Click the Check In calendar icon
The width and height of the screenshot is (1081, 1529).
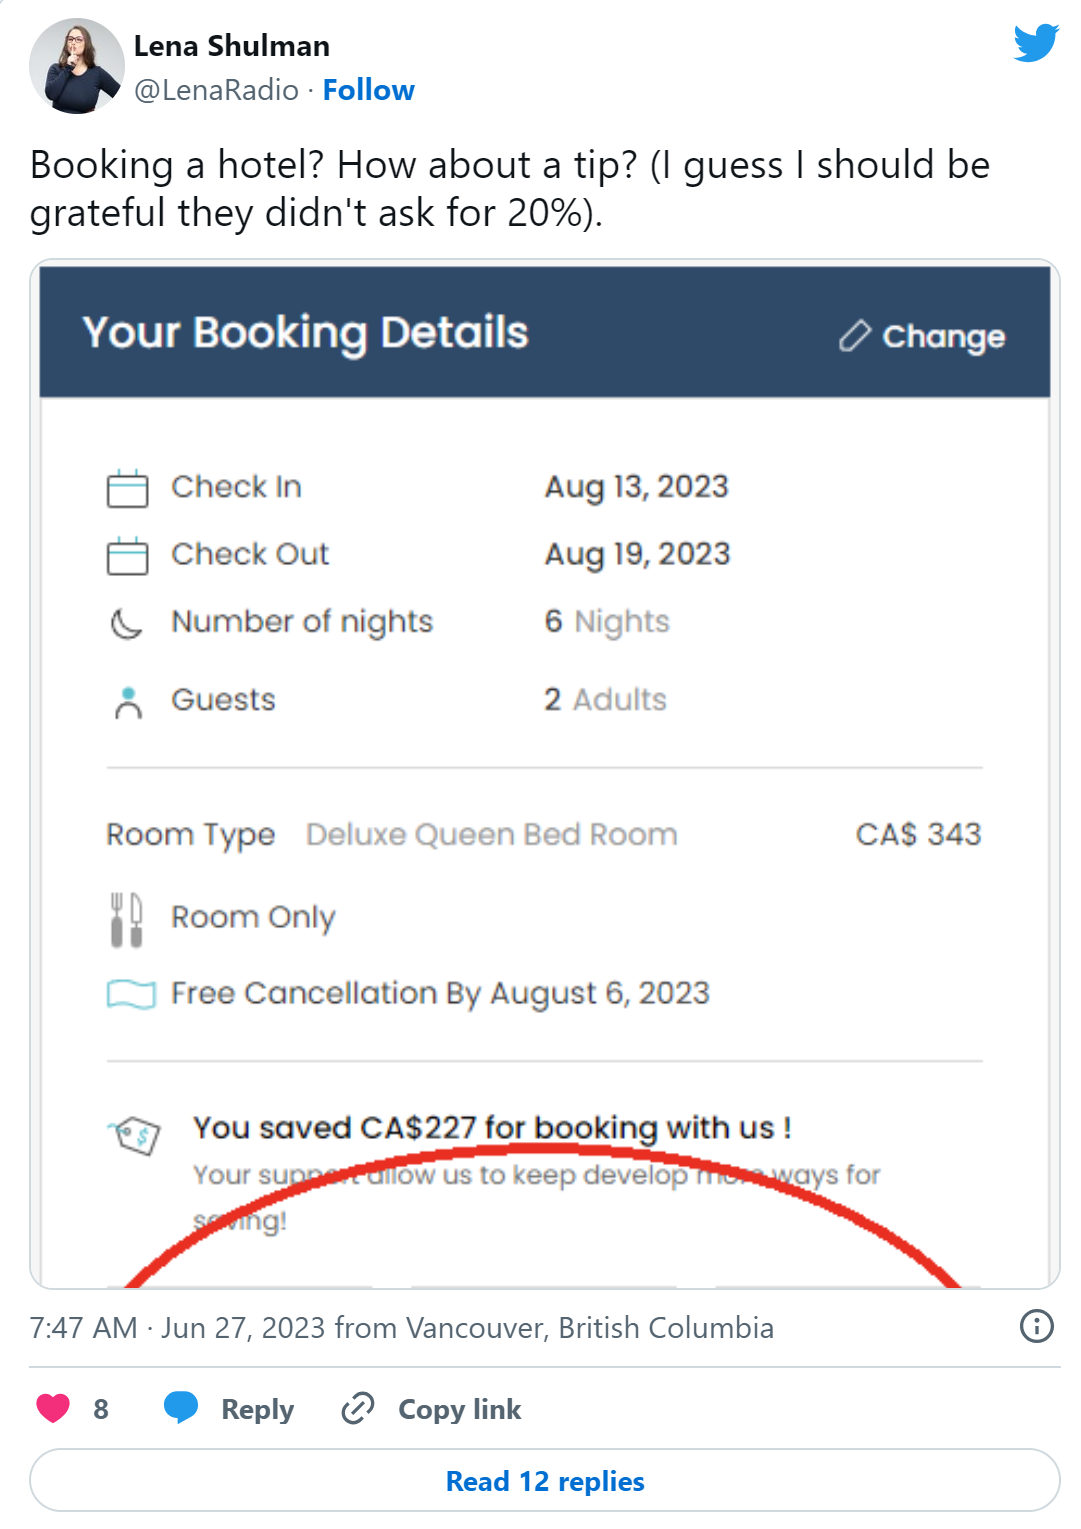pyautogui.click(x=127, y=488)
